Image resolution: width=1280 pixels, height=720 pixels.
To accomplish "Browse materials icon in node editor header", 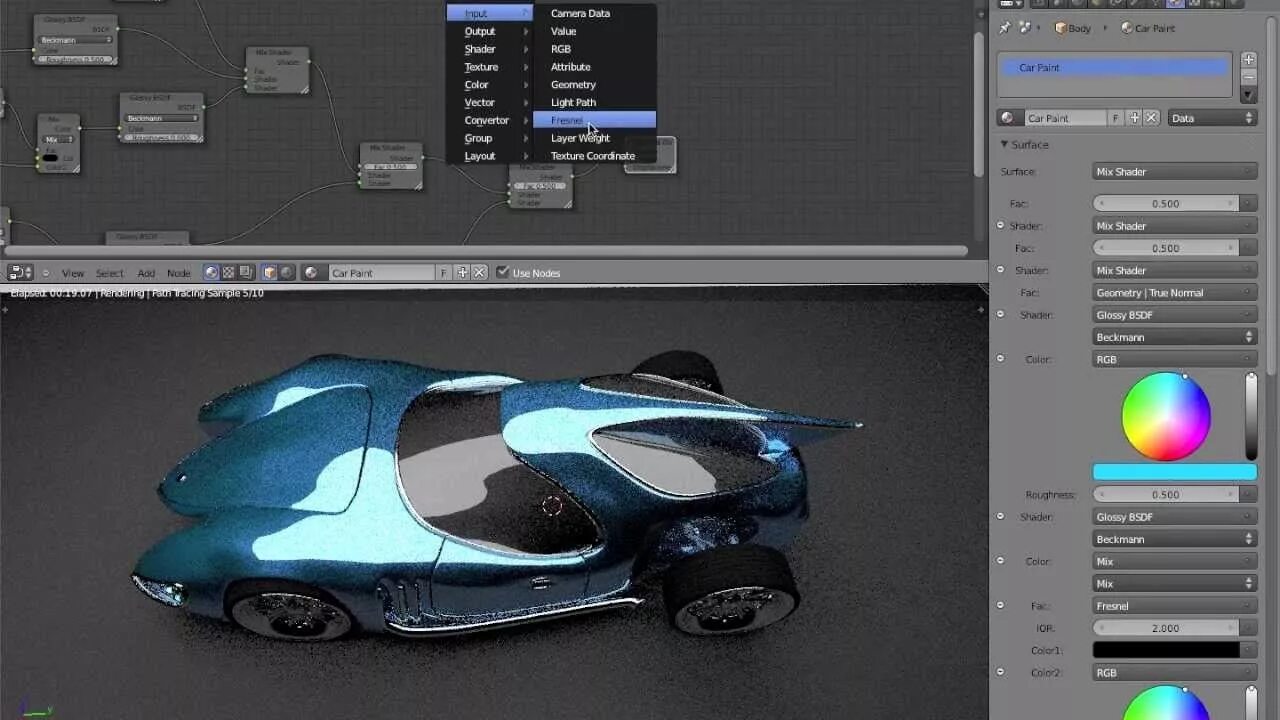I will point(312,272).
